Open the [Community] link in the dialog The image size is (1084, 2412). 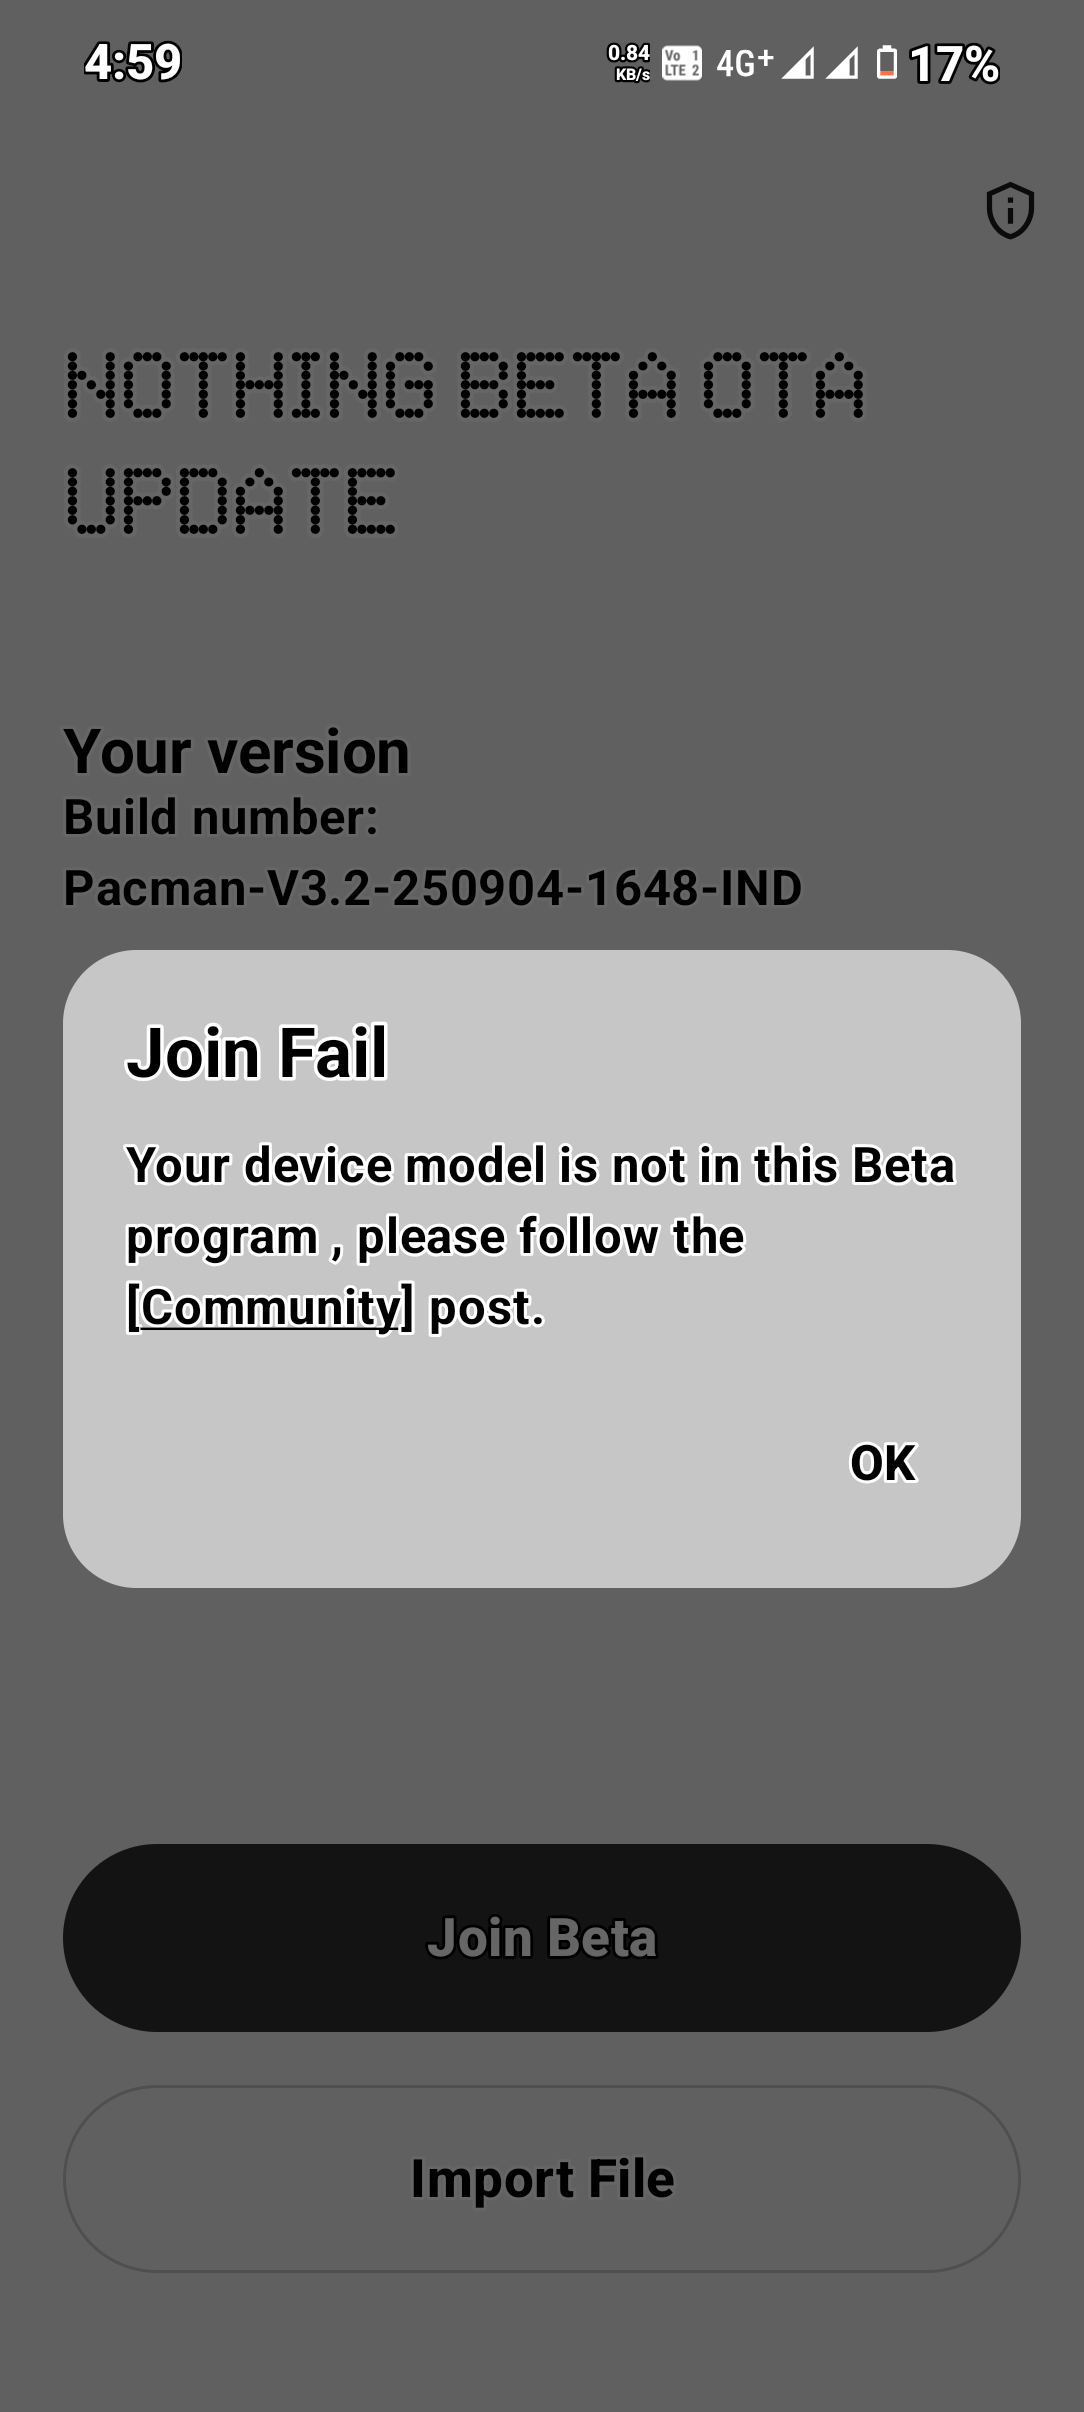pyautogui.click(x=269, y=1307)
